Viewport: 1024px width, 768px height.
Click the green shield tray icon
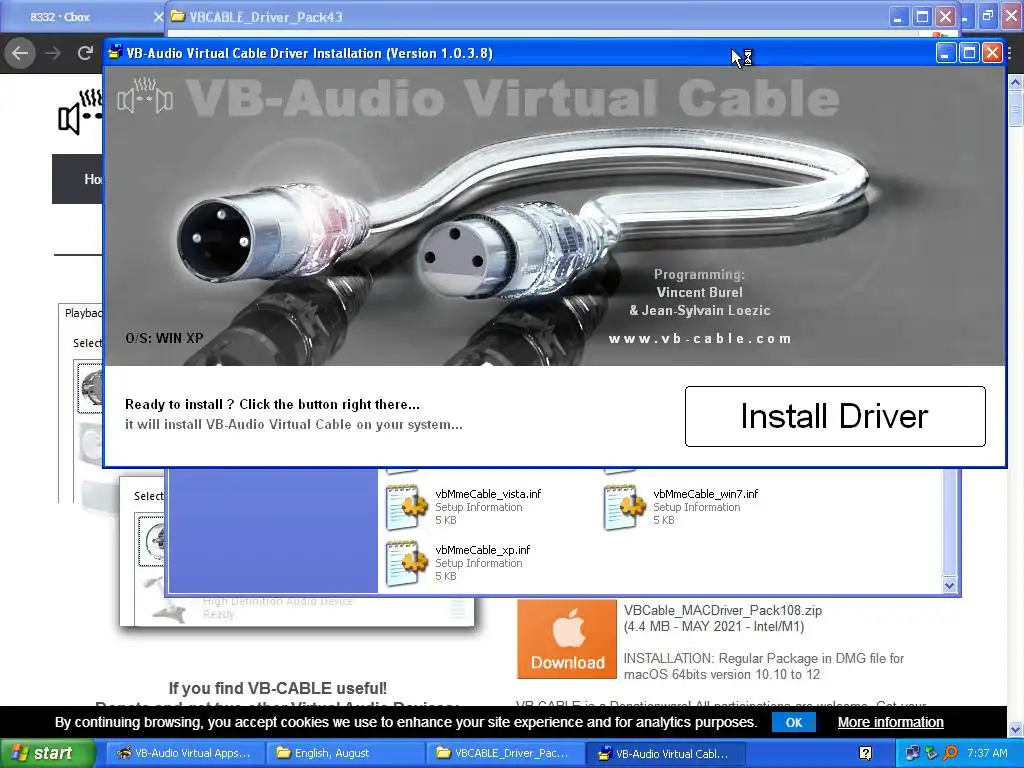(x=931, y=753)
